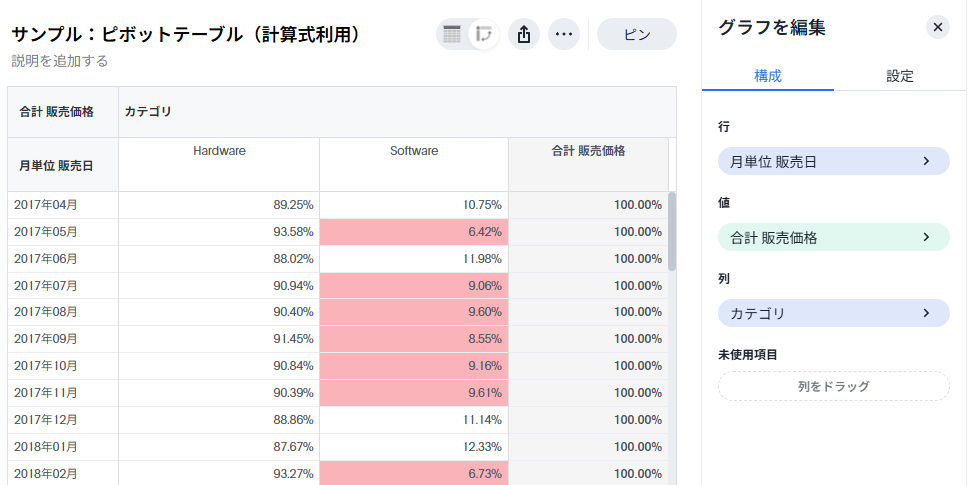Select the 構成 tab
970x485 pixels.
[x=768, y=76]
